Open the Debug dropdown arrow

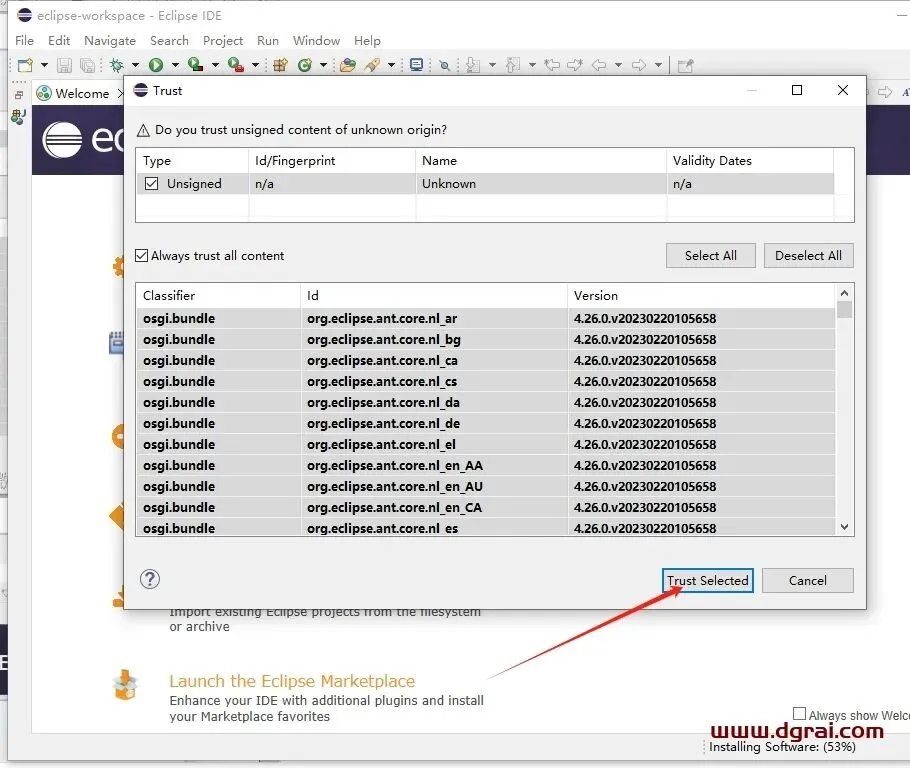point(135,65)
